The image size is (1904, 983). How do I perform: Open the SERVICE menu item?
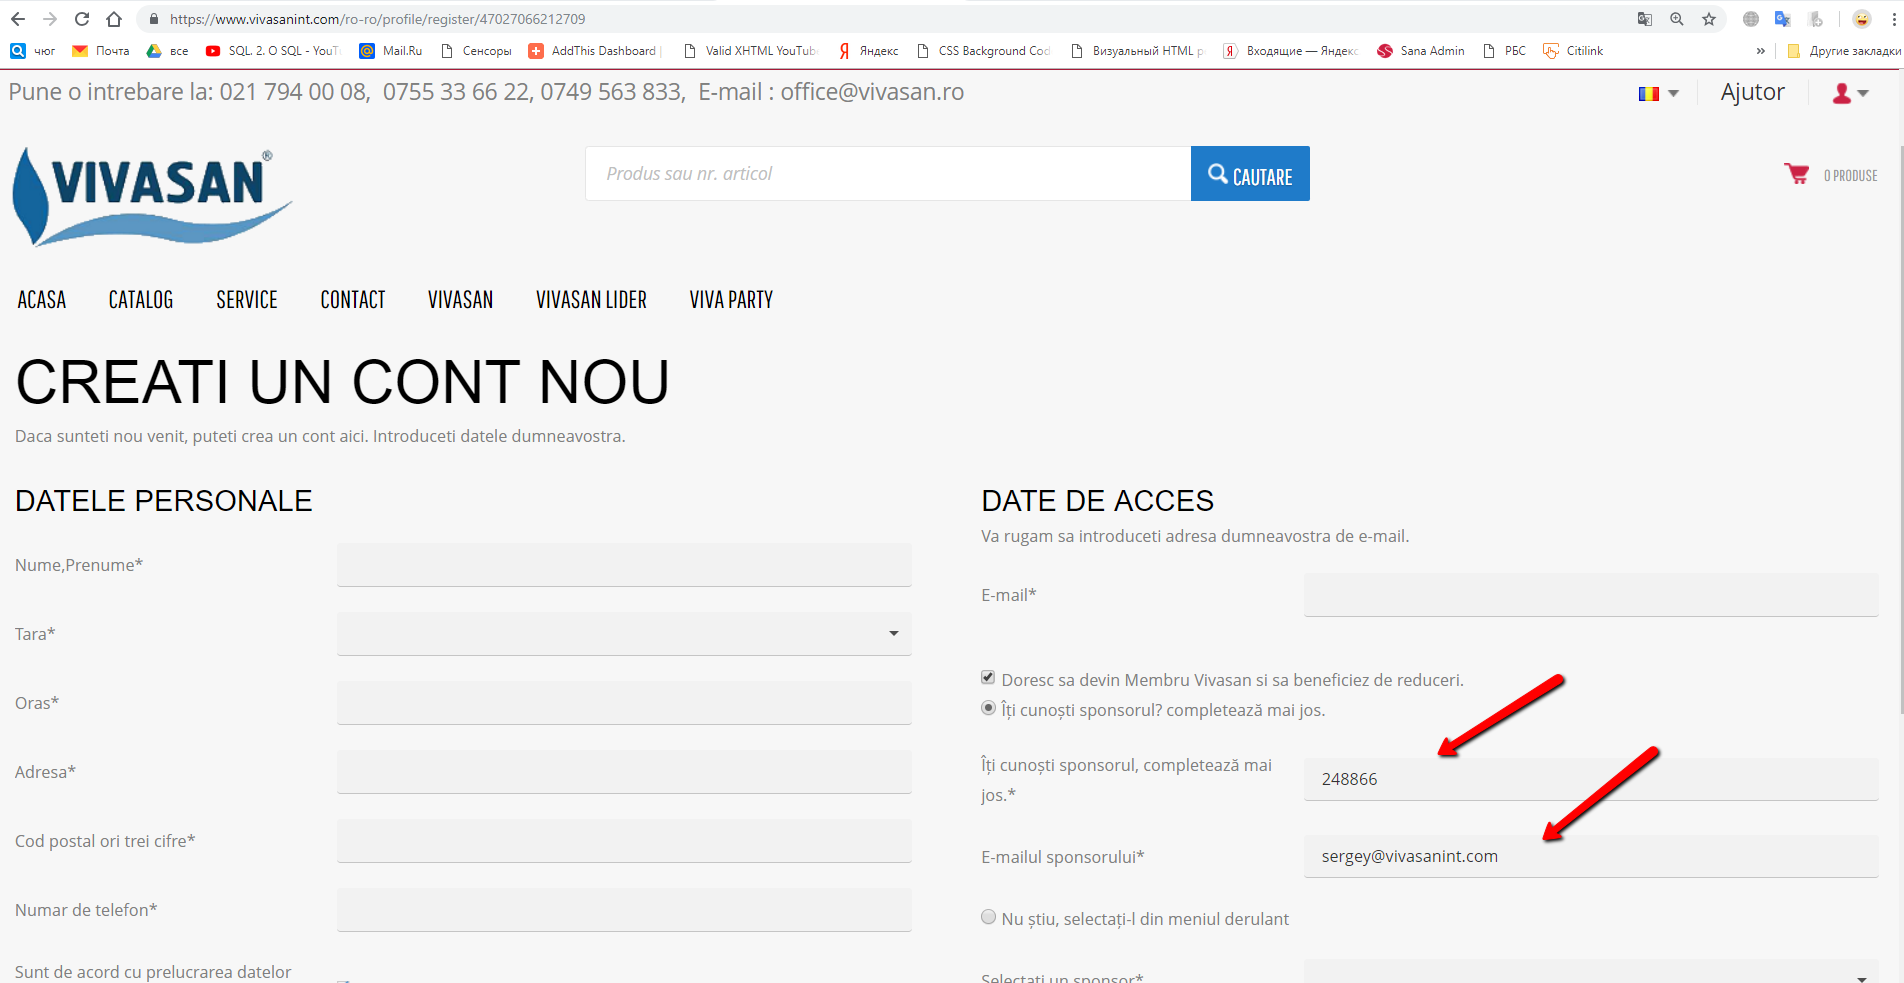tap(247, 300)
